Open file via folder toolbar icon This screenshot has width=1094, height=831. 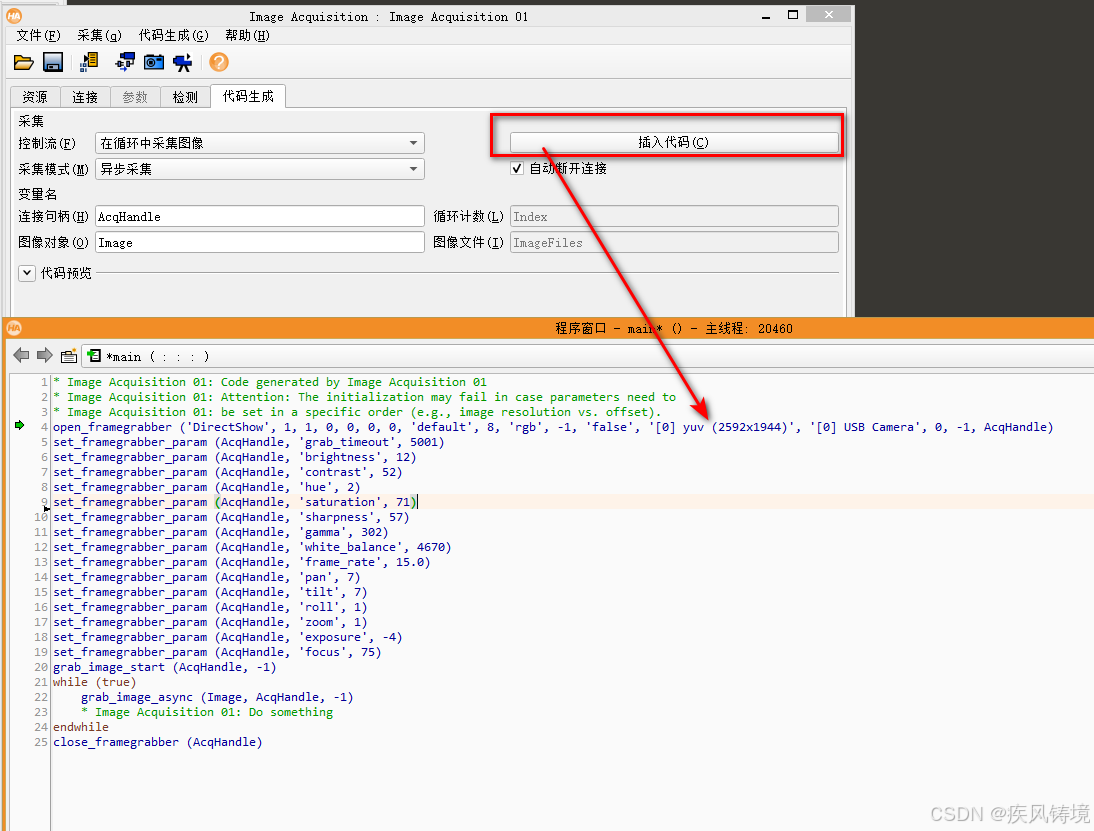(23, 63)
